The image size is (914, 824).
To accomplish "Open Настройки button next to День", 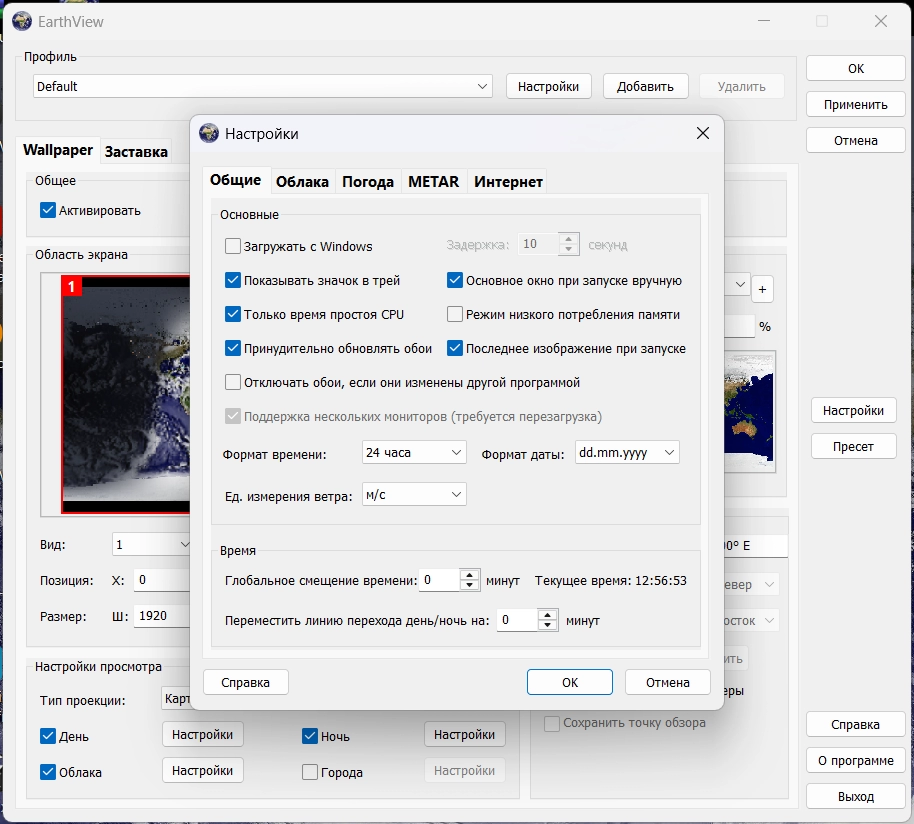I will pyautogui.click(x=202, y=734).
